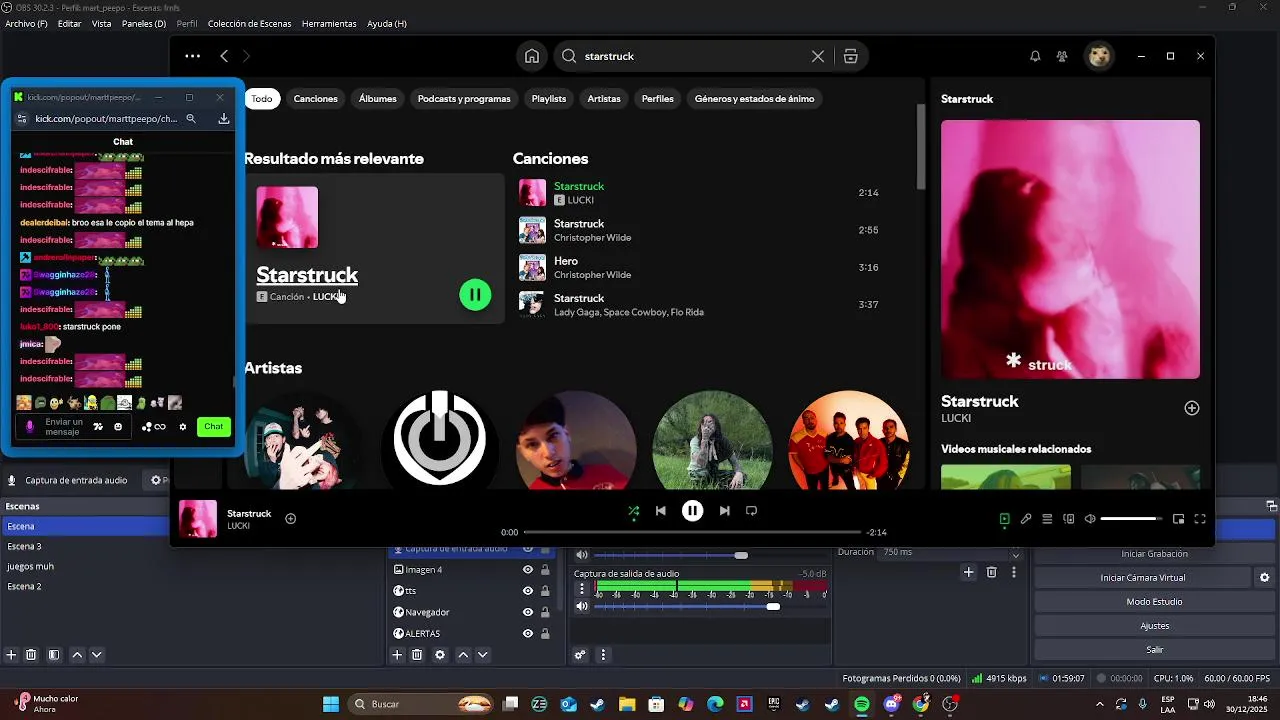
Task: Select the Todo filter chip
Action: (x=262, y=99)
